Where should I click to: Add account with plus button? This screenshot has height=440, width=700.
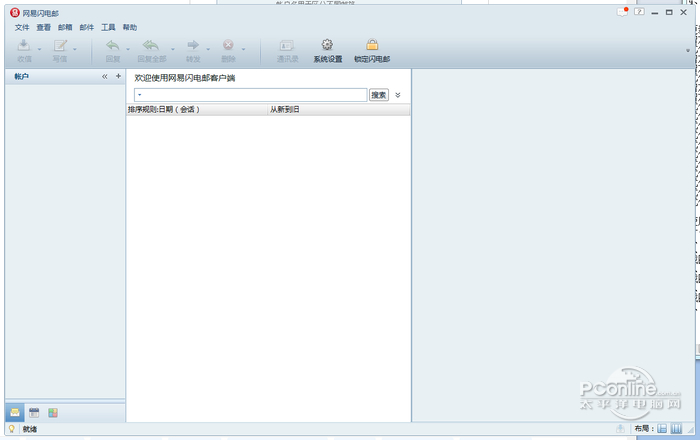(x=118, y=76)
